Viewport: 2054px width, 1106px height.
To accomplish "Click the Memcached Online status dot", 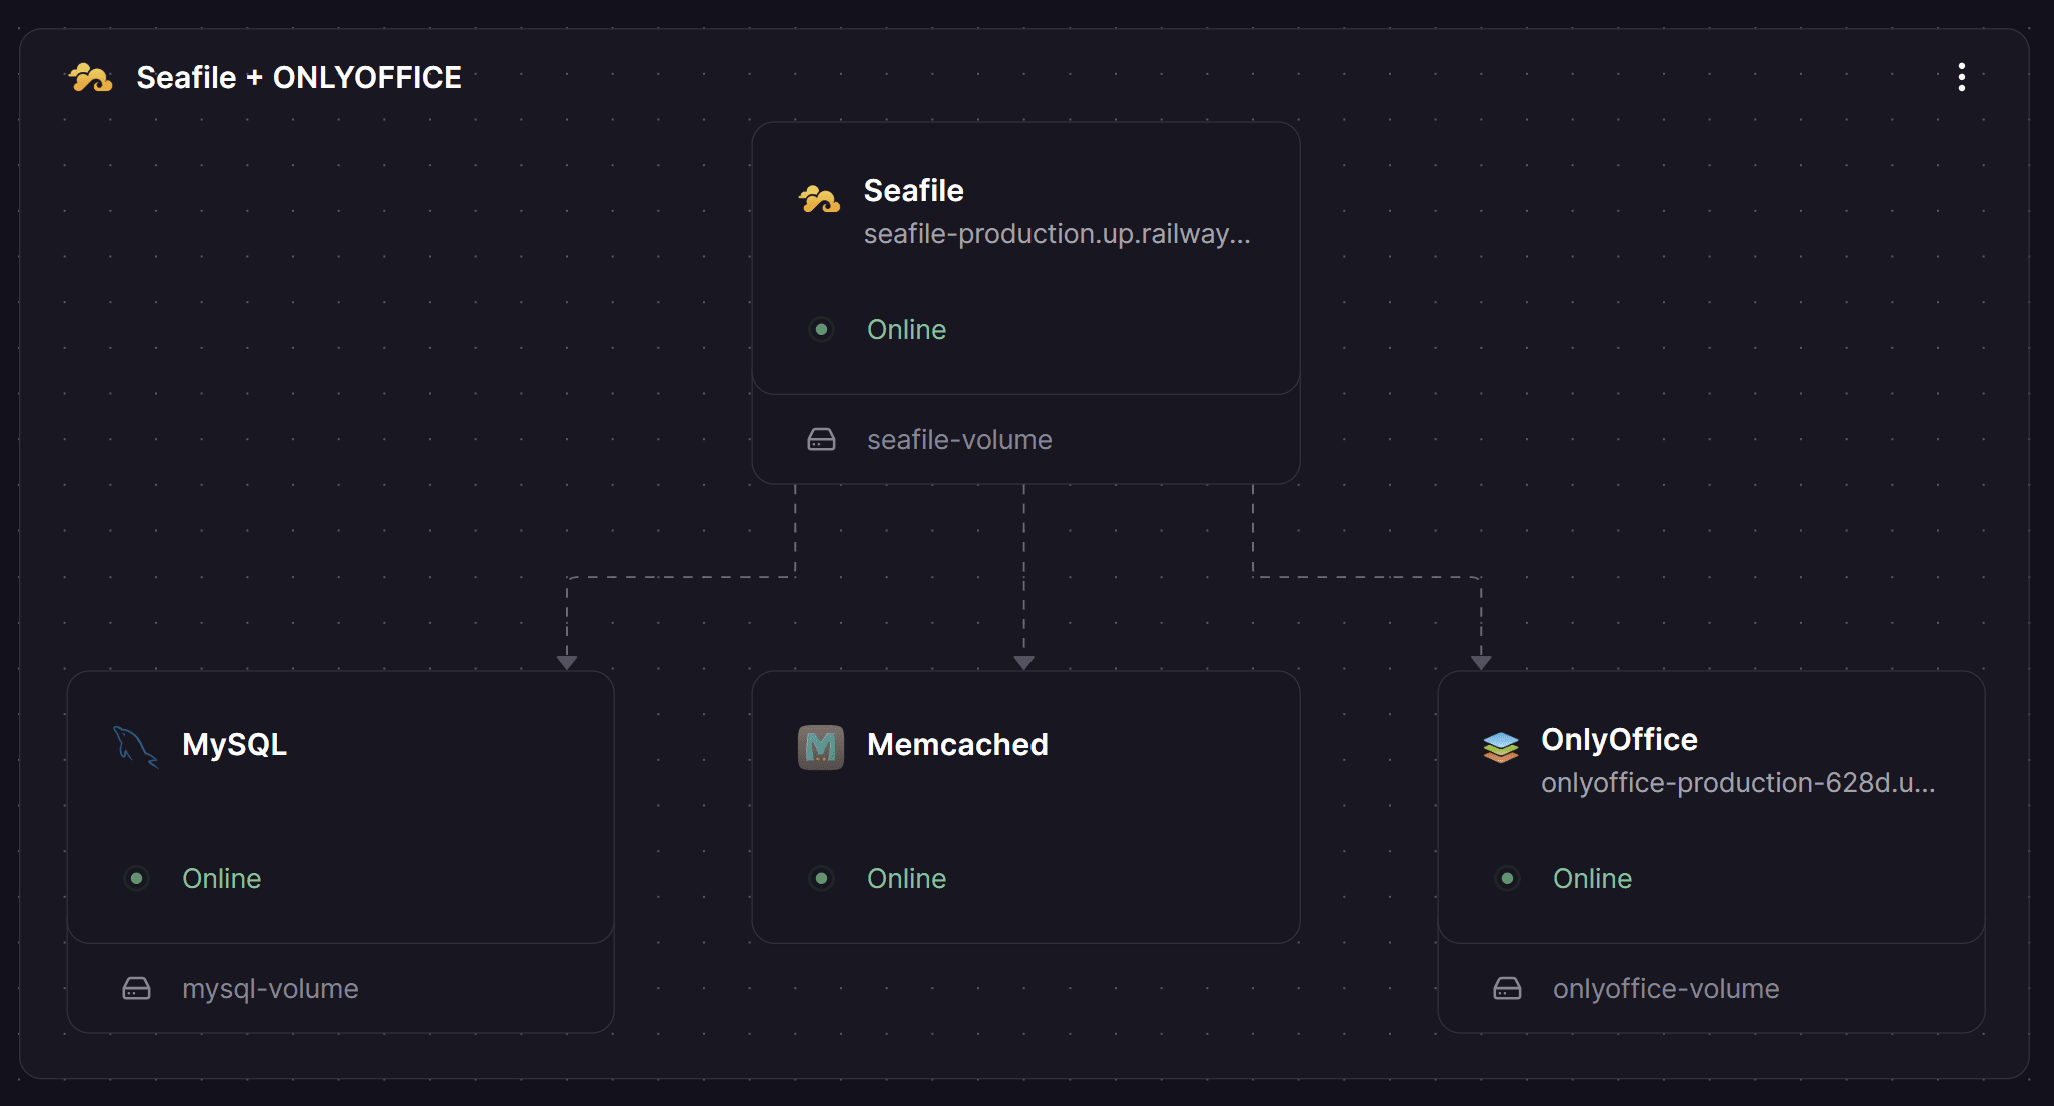I will tap(821, 878).
